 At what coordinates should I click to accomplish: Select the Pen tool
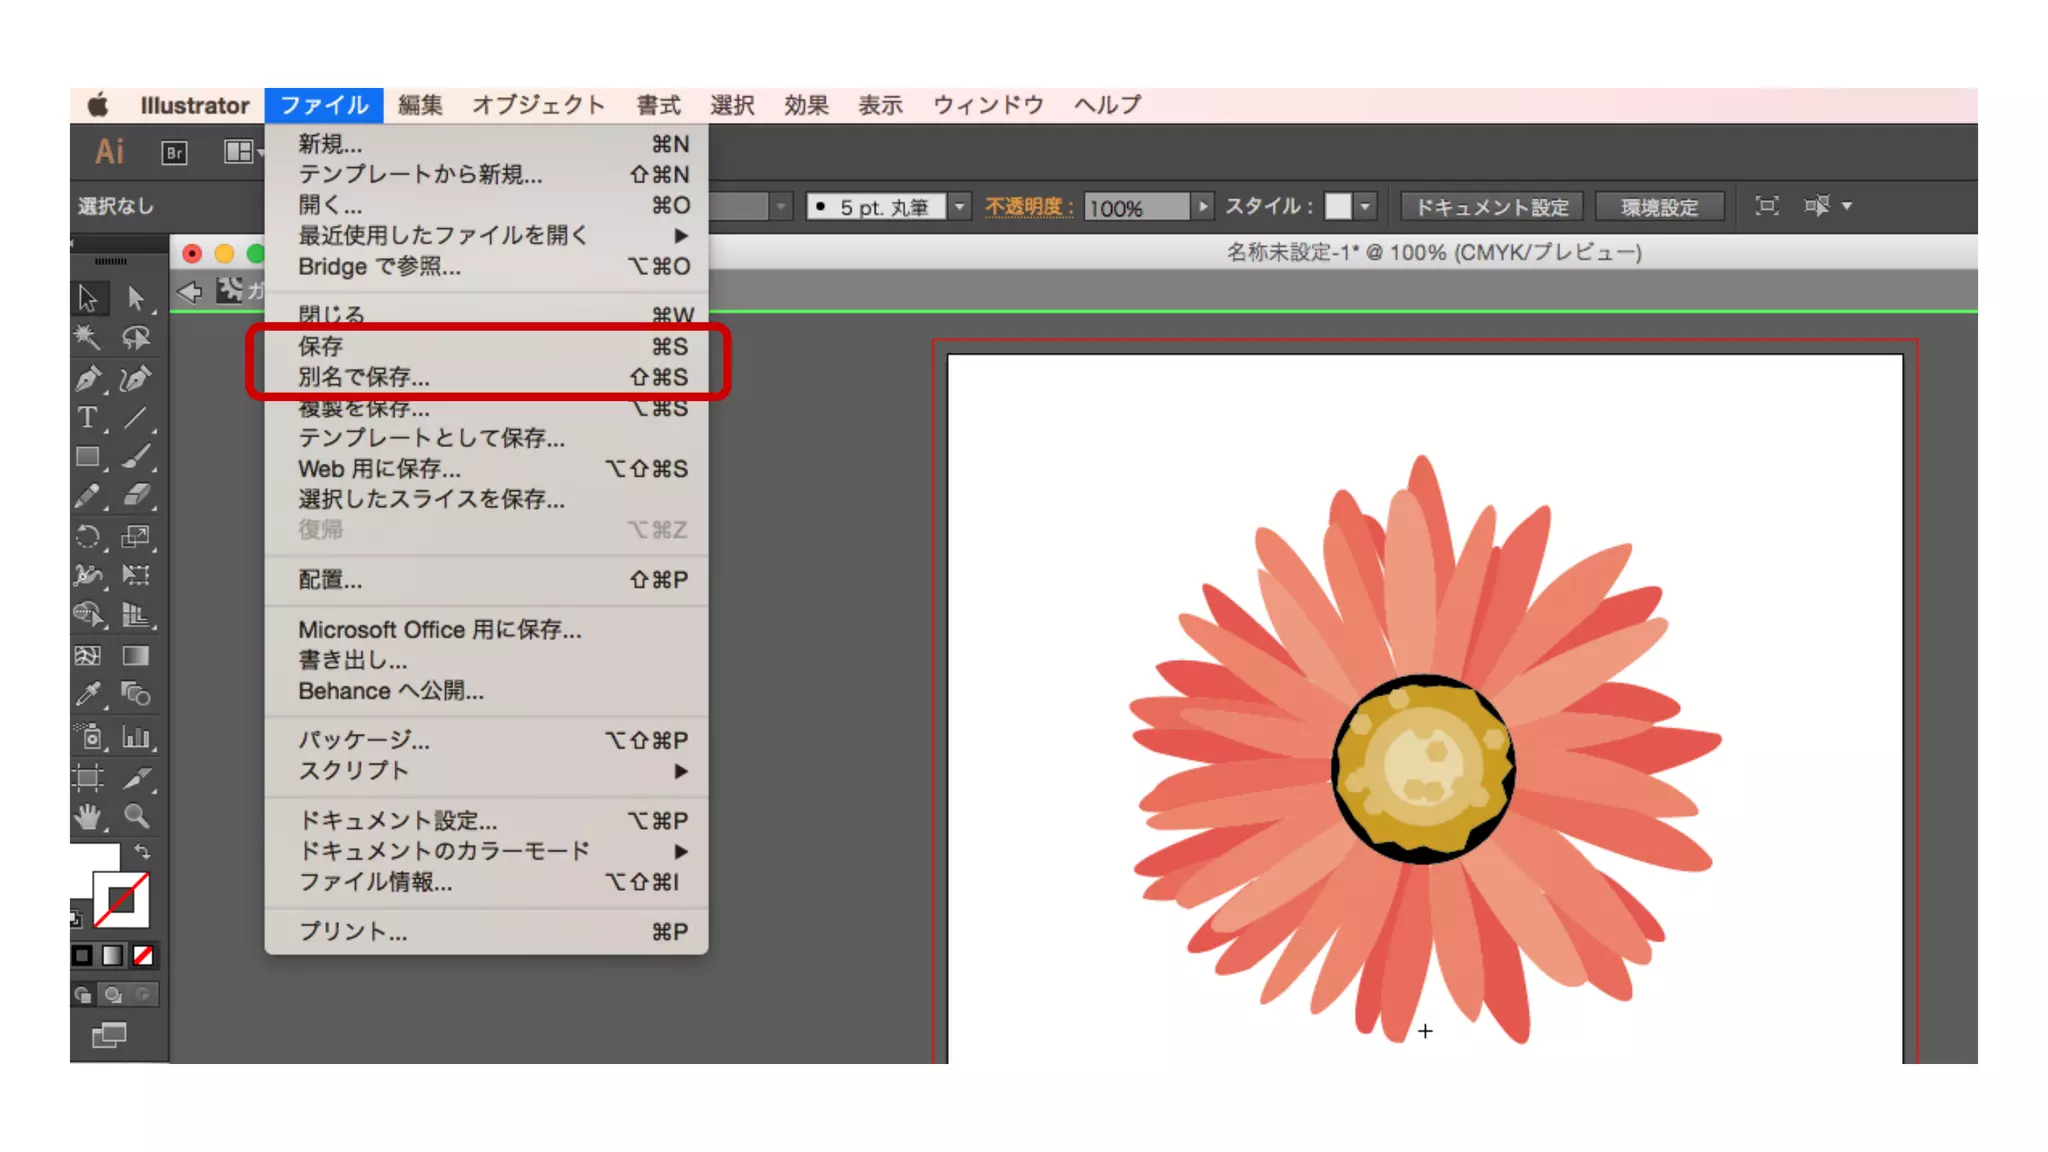(x=88, y=379)
